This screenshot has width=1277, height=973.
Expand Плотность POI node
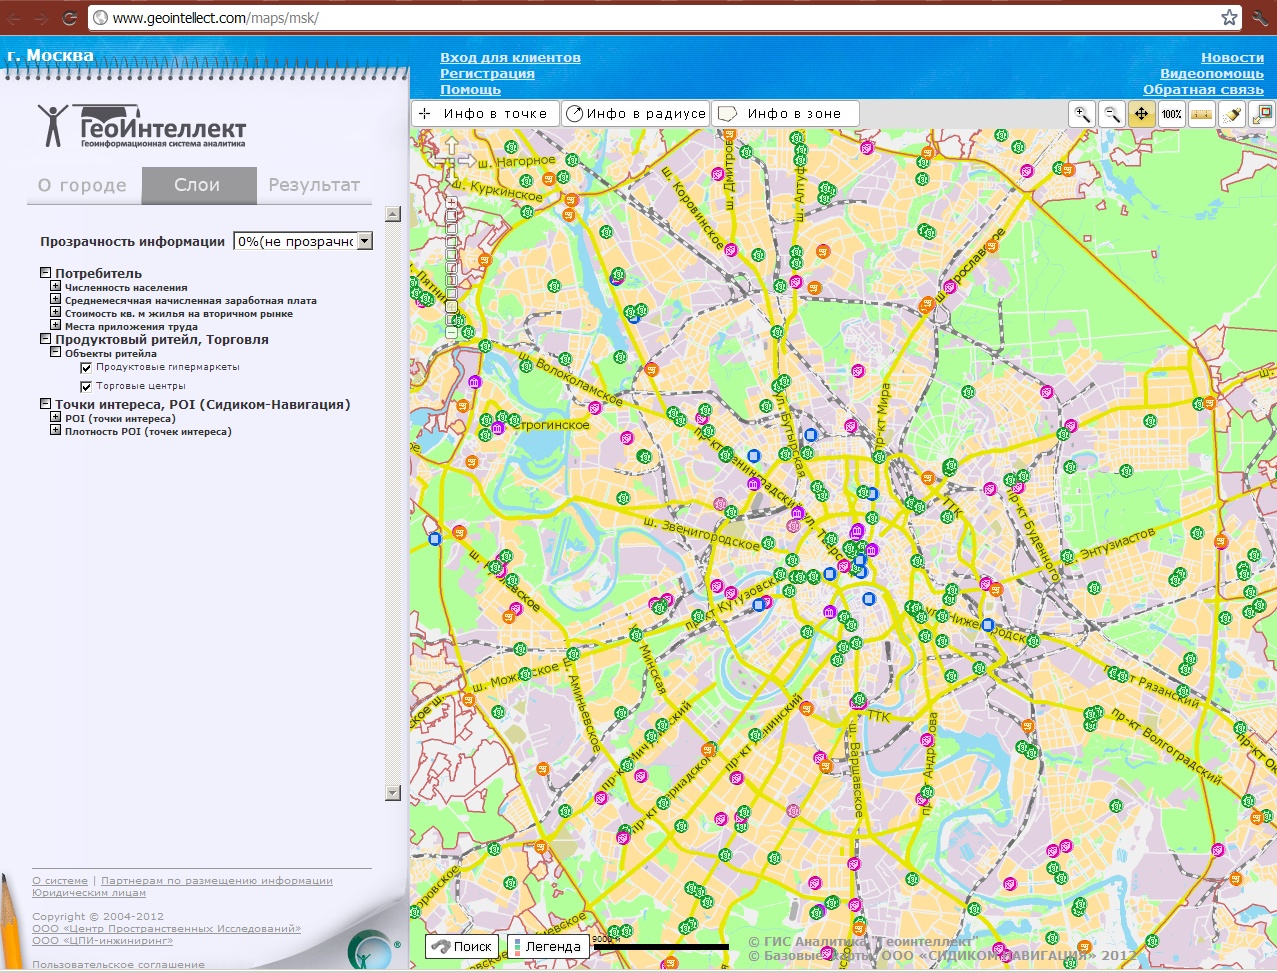point(56,430)
